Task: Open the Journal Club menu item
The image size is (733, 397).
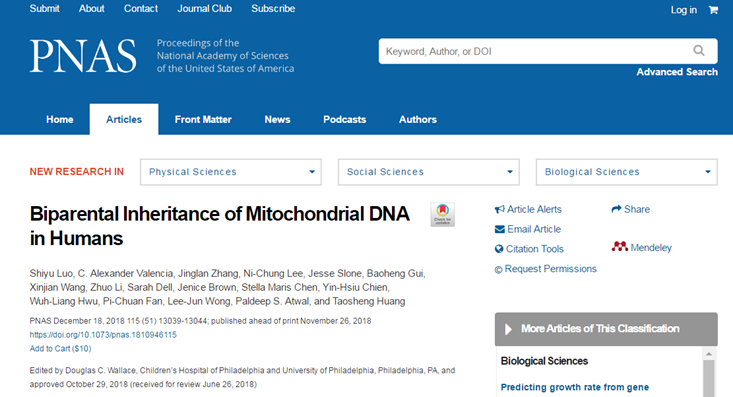Action: pyautogui.click(x=204, y=8)
